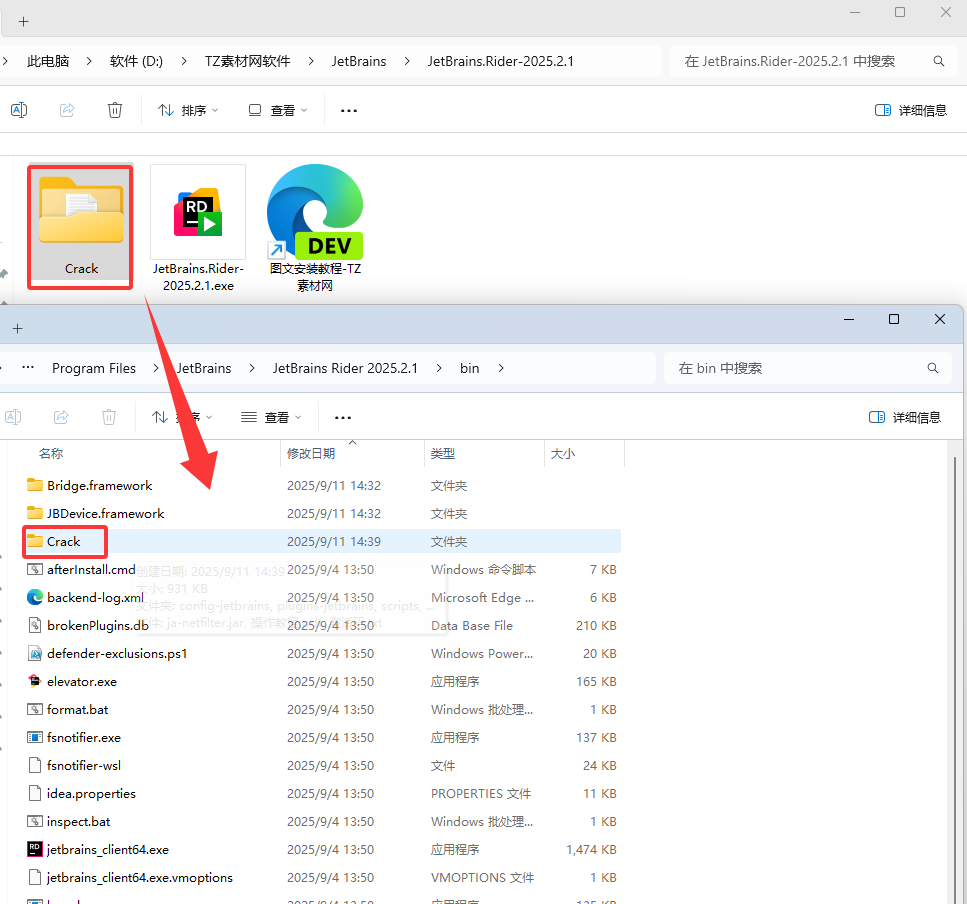Screen dimensions: 967x904
Task: Go to 软件 (D:) in breadcrumb
Action: pyautogui.click(x=136, y=61)
